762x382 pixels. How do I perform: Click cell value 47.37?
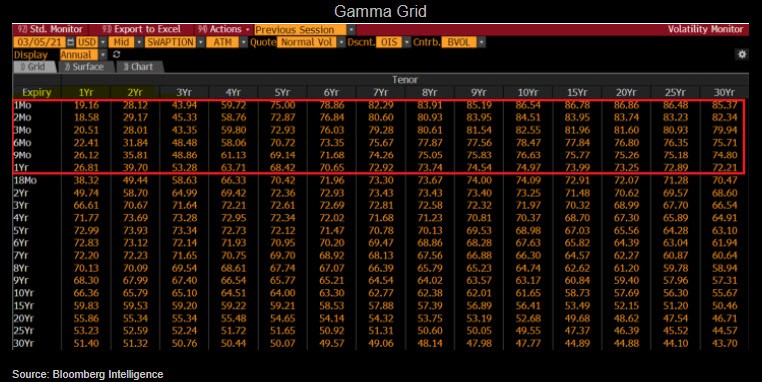click(x=577, y=331)
